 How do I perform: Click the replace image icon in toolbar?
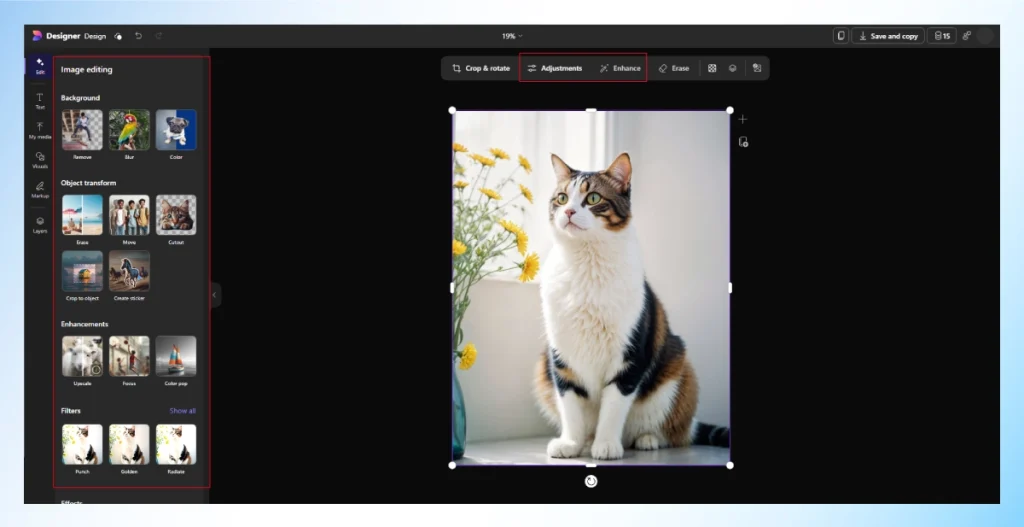click(x=757, y=68)
